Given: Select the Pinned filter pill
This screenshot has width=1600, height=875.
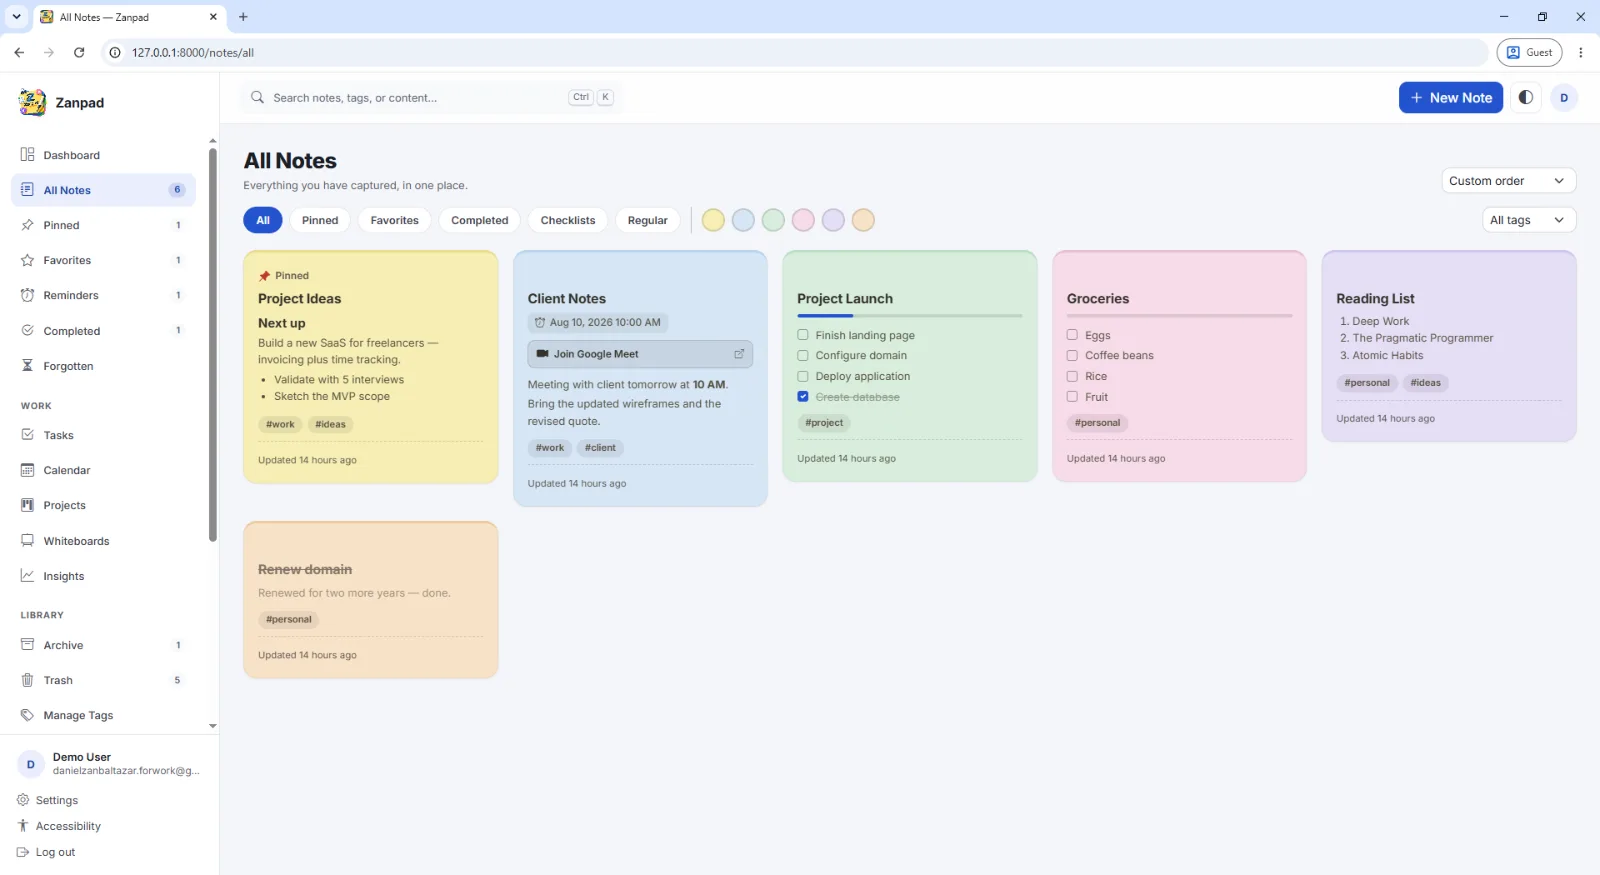Looking at the screenshot, I should (320, 220).
